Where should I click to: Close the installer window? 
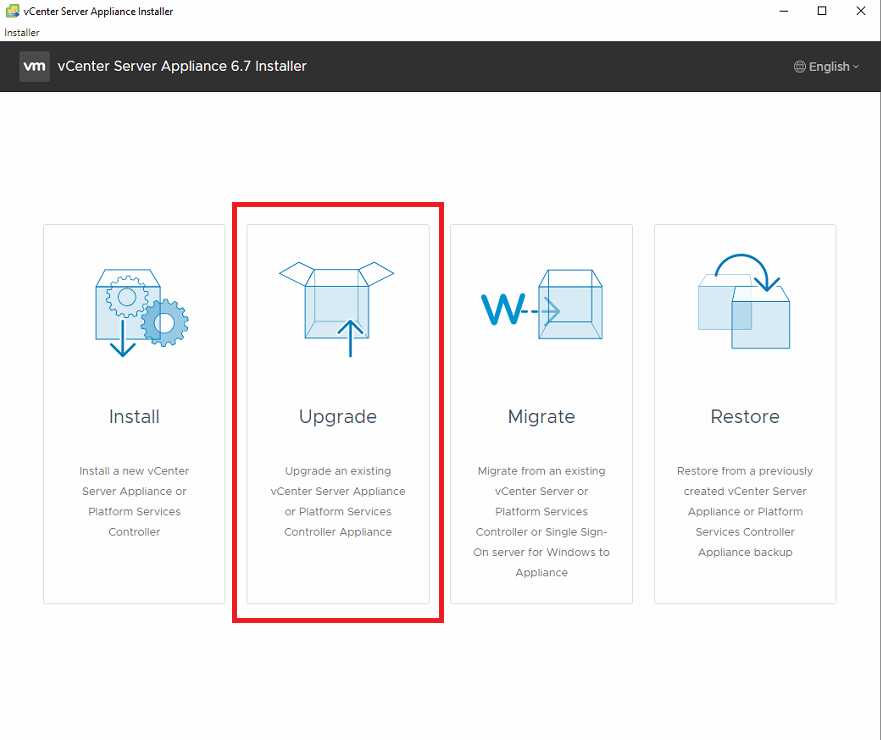click(861, 11)
